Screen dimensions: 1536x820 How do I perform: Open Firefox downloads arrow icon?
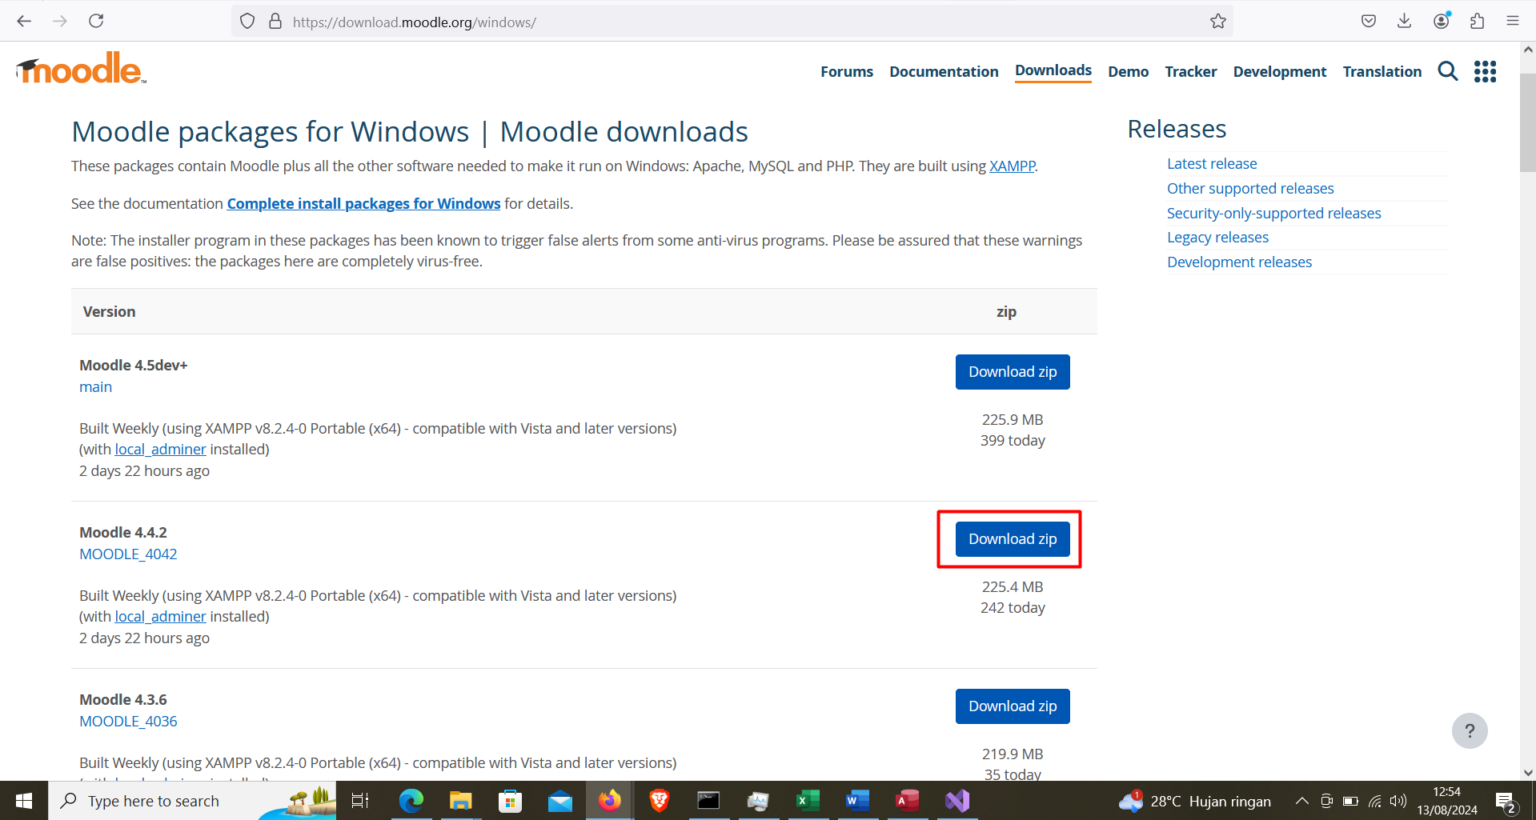[1404, 21]
